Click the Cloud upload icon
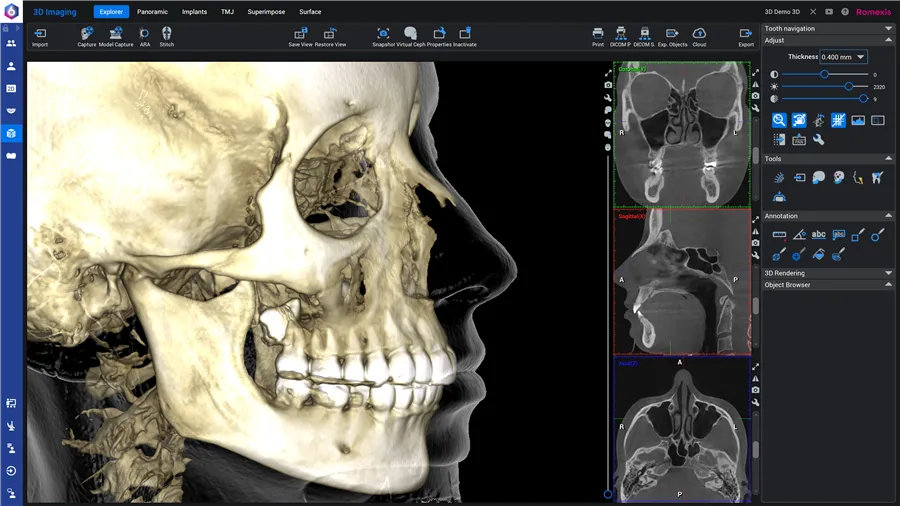 [699, 35]
